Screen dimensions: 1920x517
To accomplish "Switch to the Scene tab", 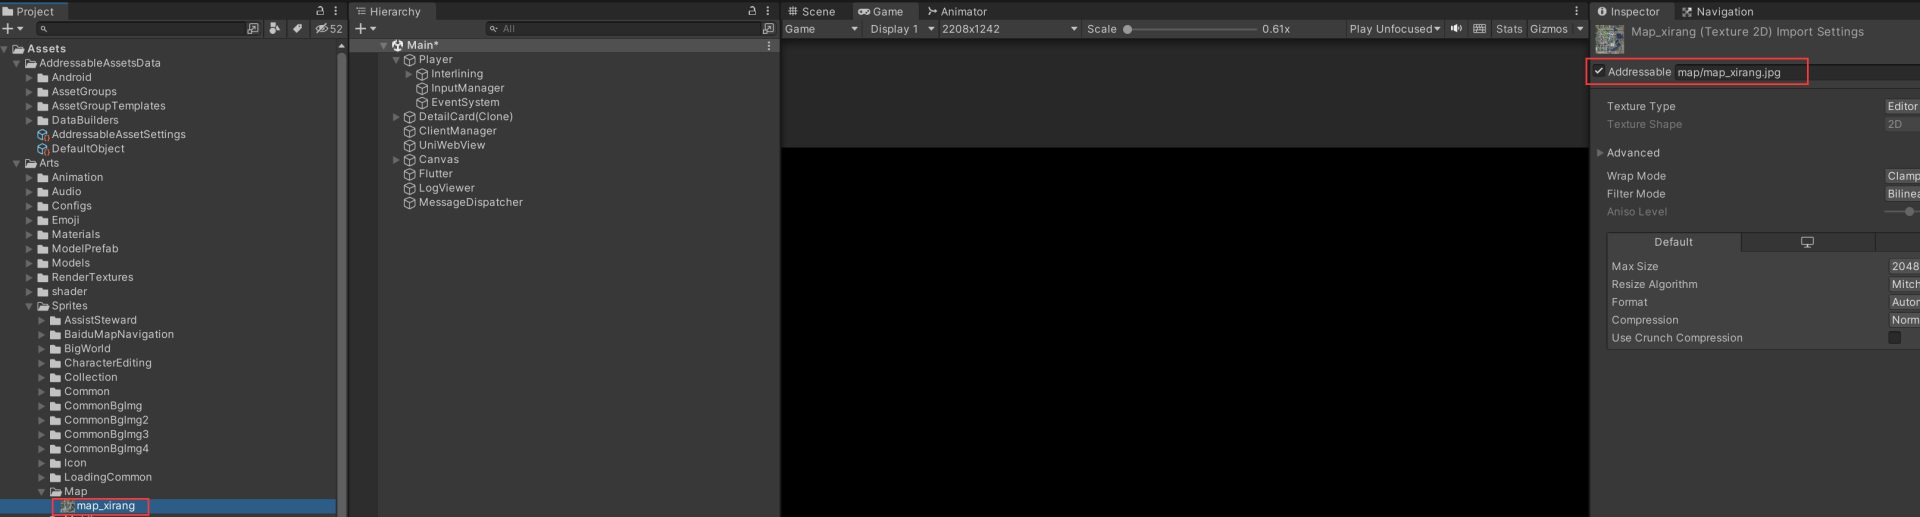I will tap(811, 12).
